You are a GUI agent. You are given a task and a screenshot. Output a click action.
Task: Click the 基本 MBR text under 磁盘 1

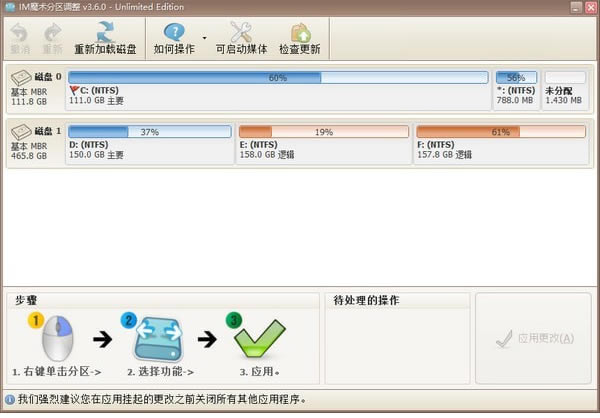tap(29, 146)
